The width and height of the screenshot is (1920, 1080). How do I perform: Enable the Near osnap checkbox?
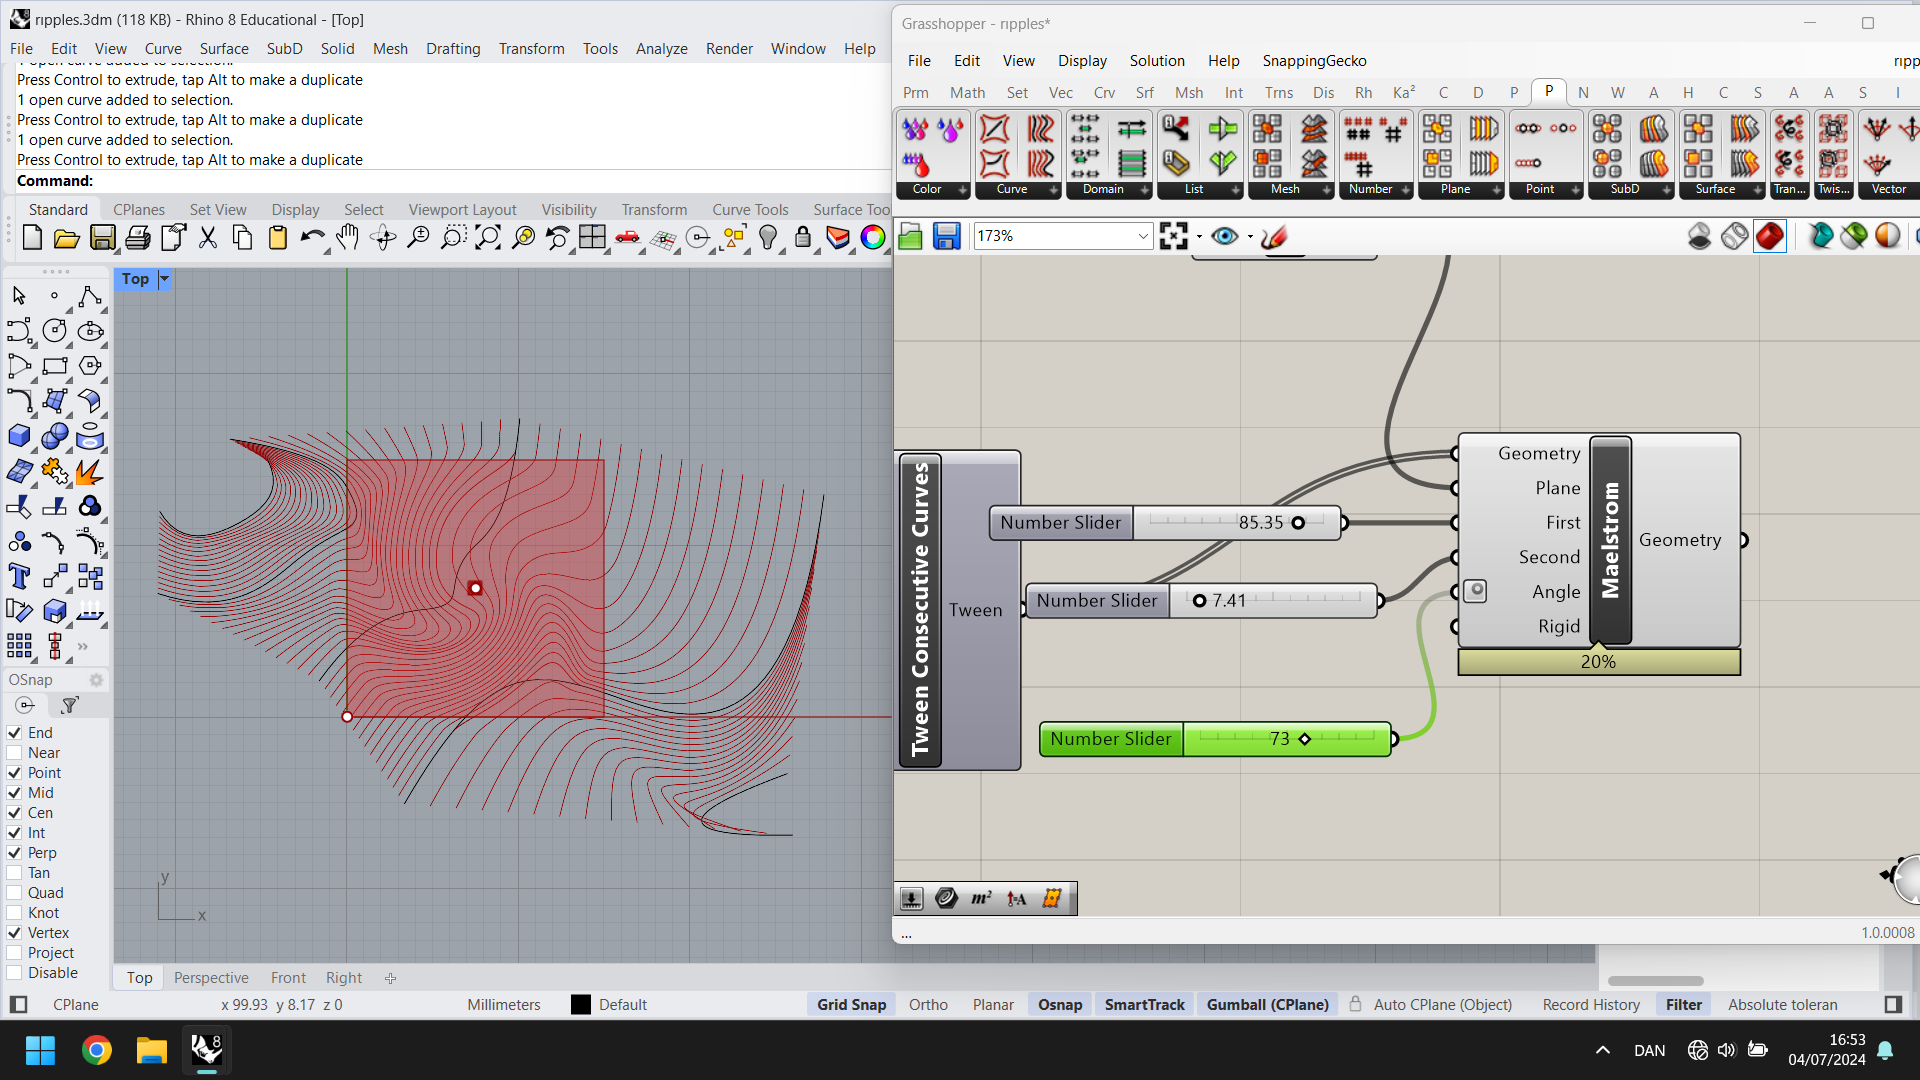tap(14, 753)
